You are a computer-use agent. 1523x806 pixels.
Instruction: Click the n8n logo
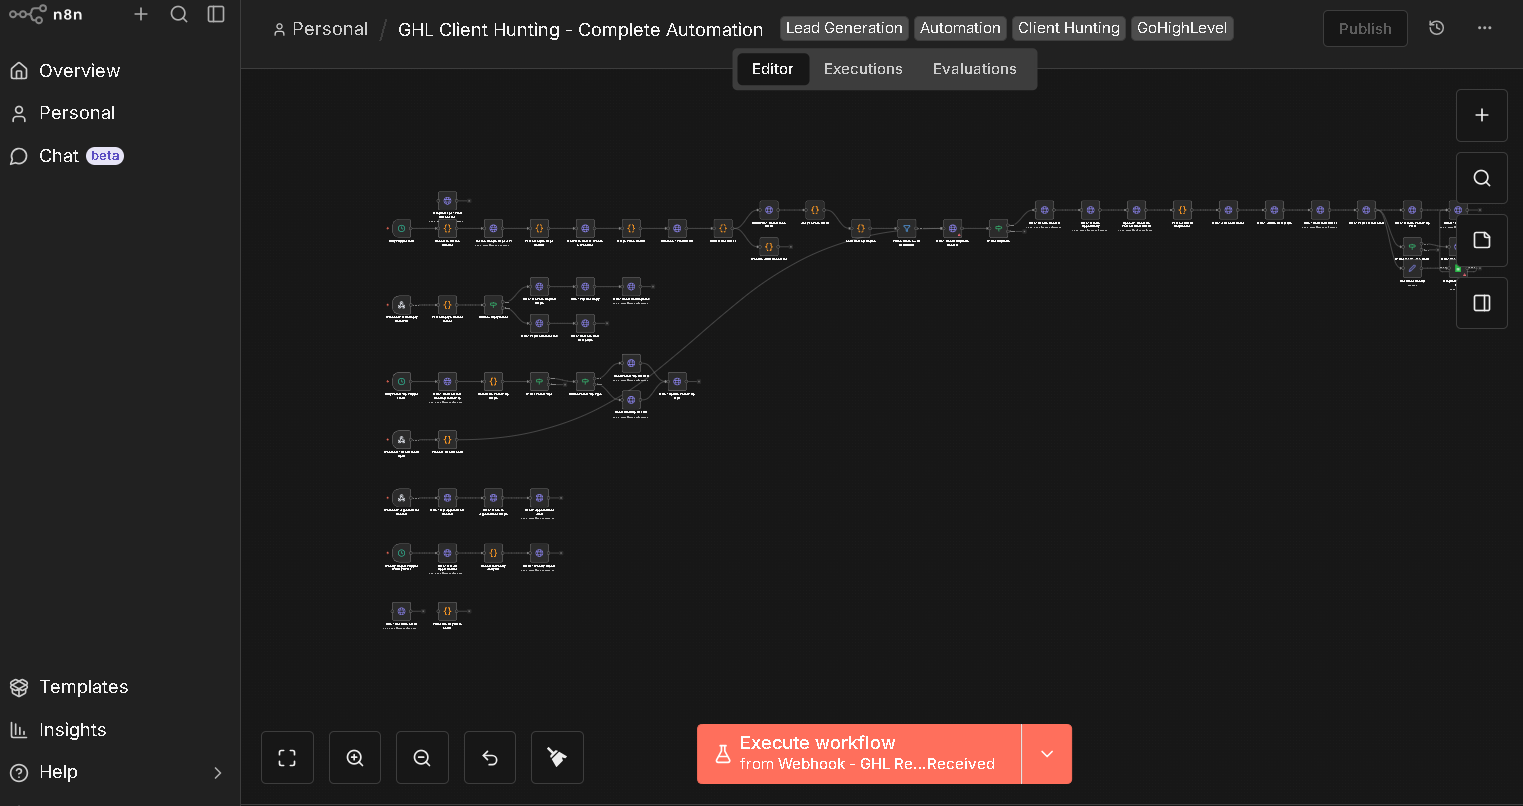click(45, 14)
